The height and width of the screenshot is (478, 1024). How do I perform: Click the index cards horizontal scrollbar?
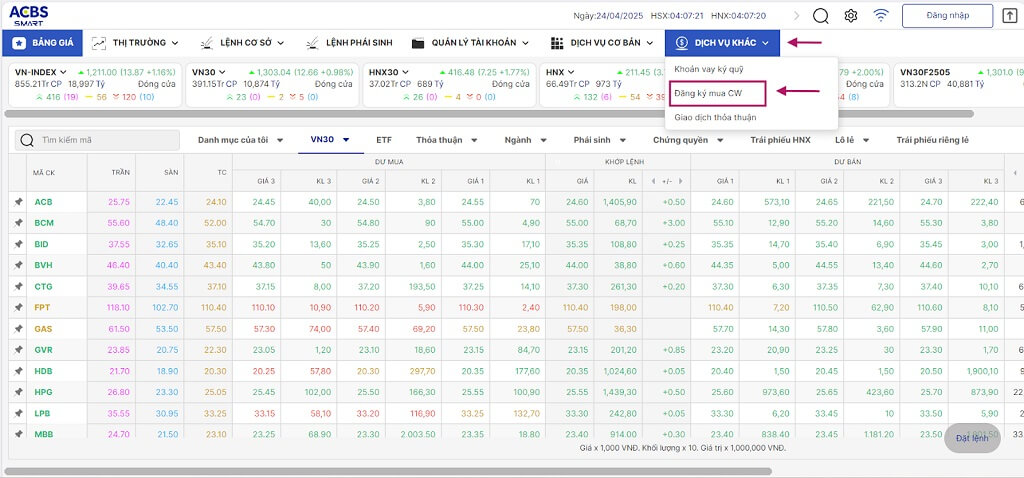[x=489, y=114]
